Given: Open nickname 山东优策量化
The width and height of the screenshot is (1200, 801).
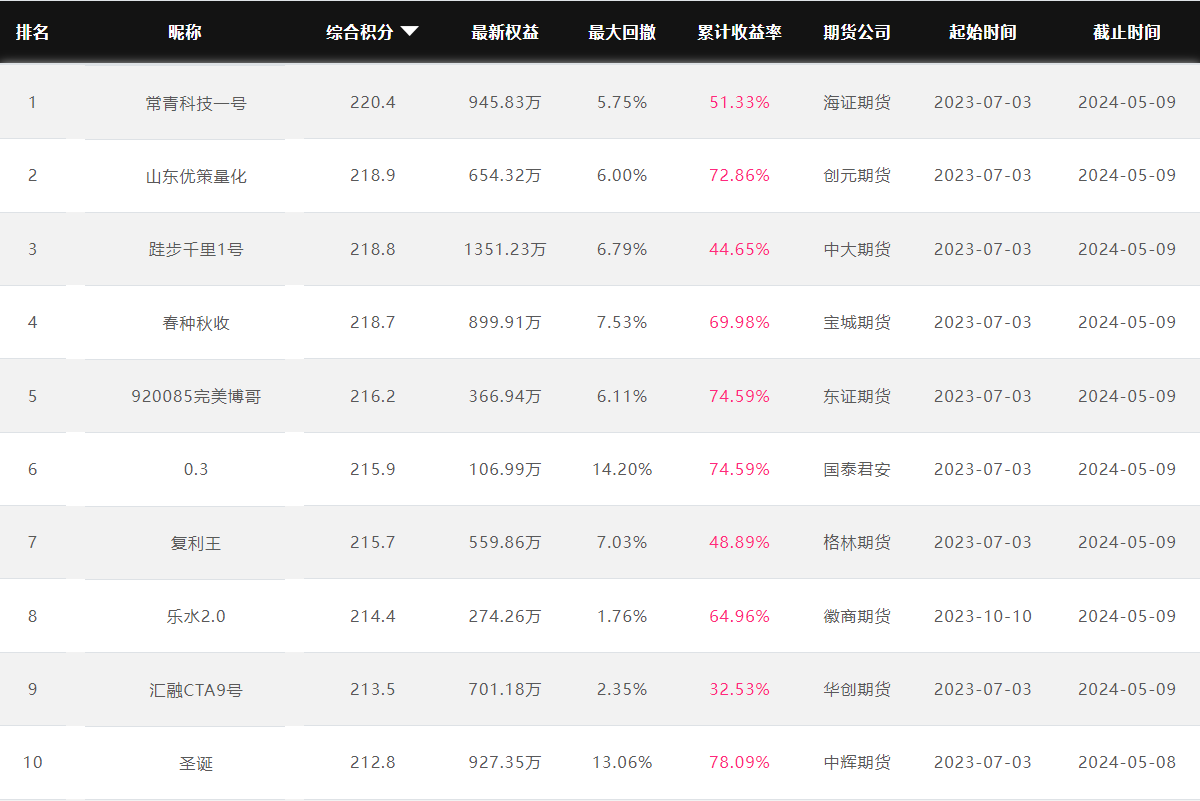Looking at the screenshot, I should [196, 176].
